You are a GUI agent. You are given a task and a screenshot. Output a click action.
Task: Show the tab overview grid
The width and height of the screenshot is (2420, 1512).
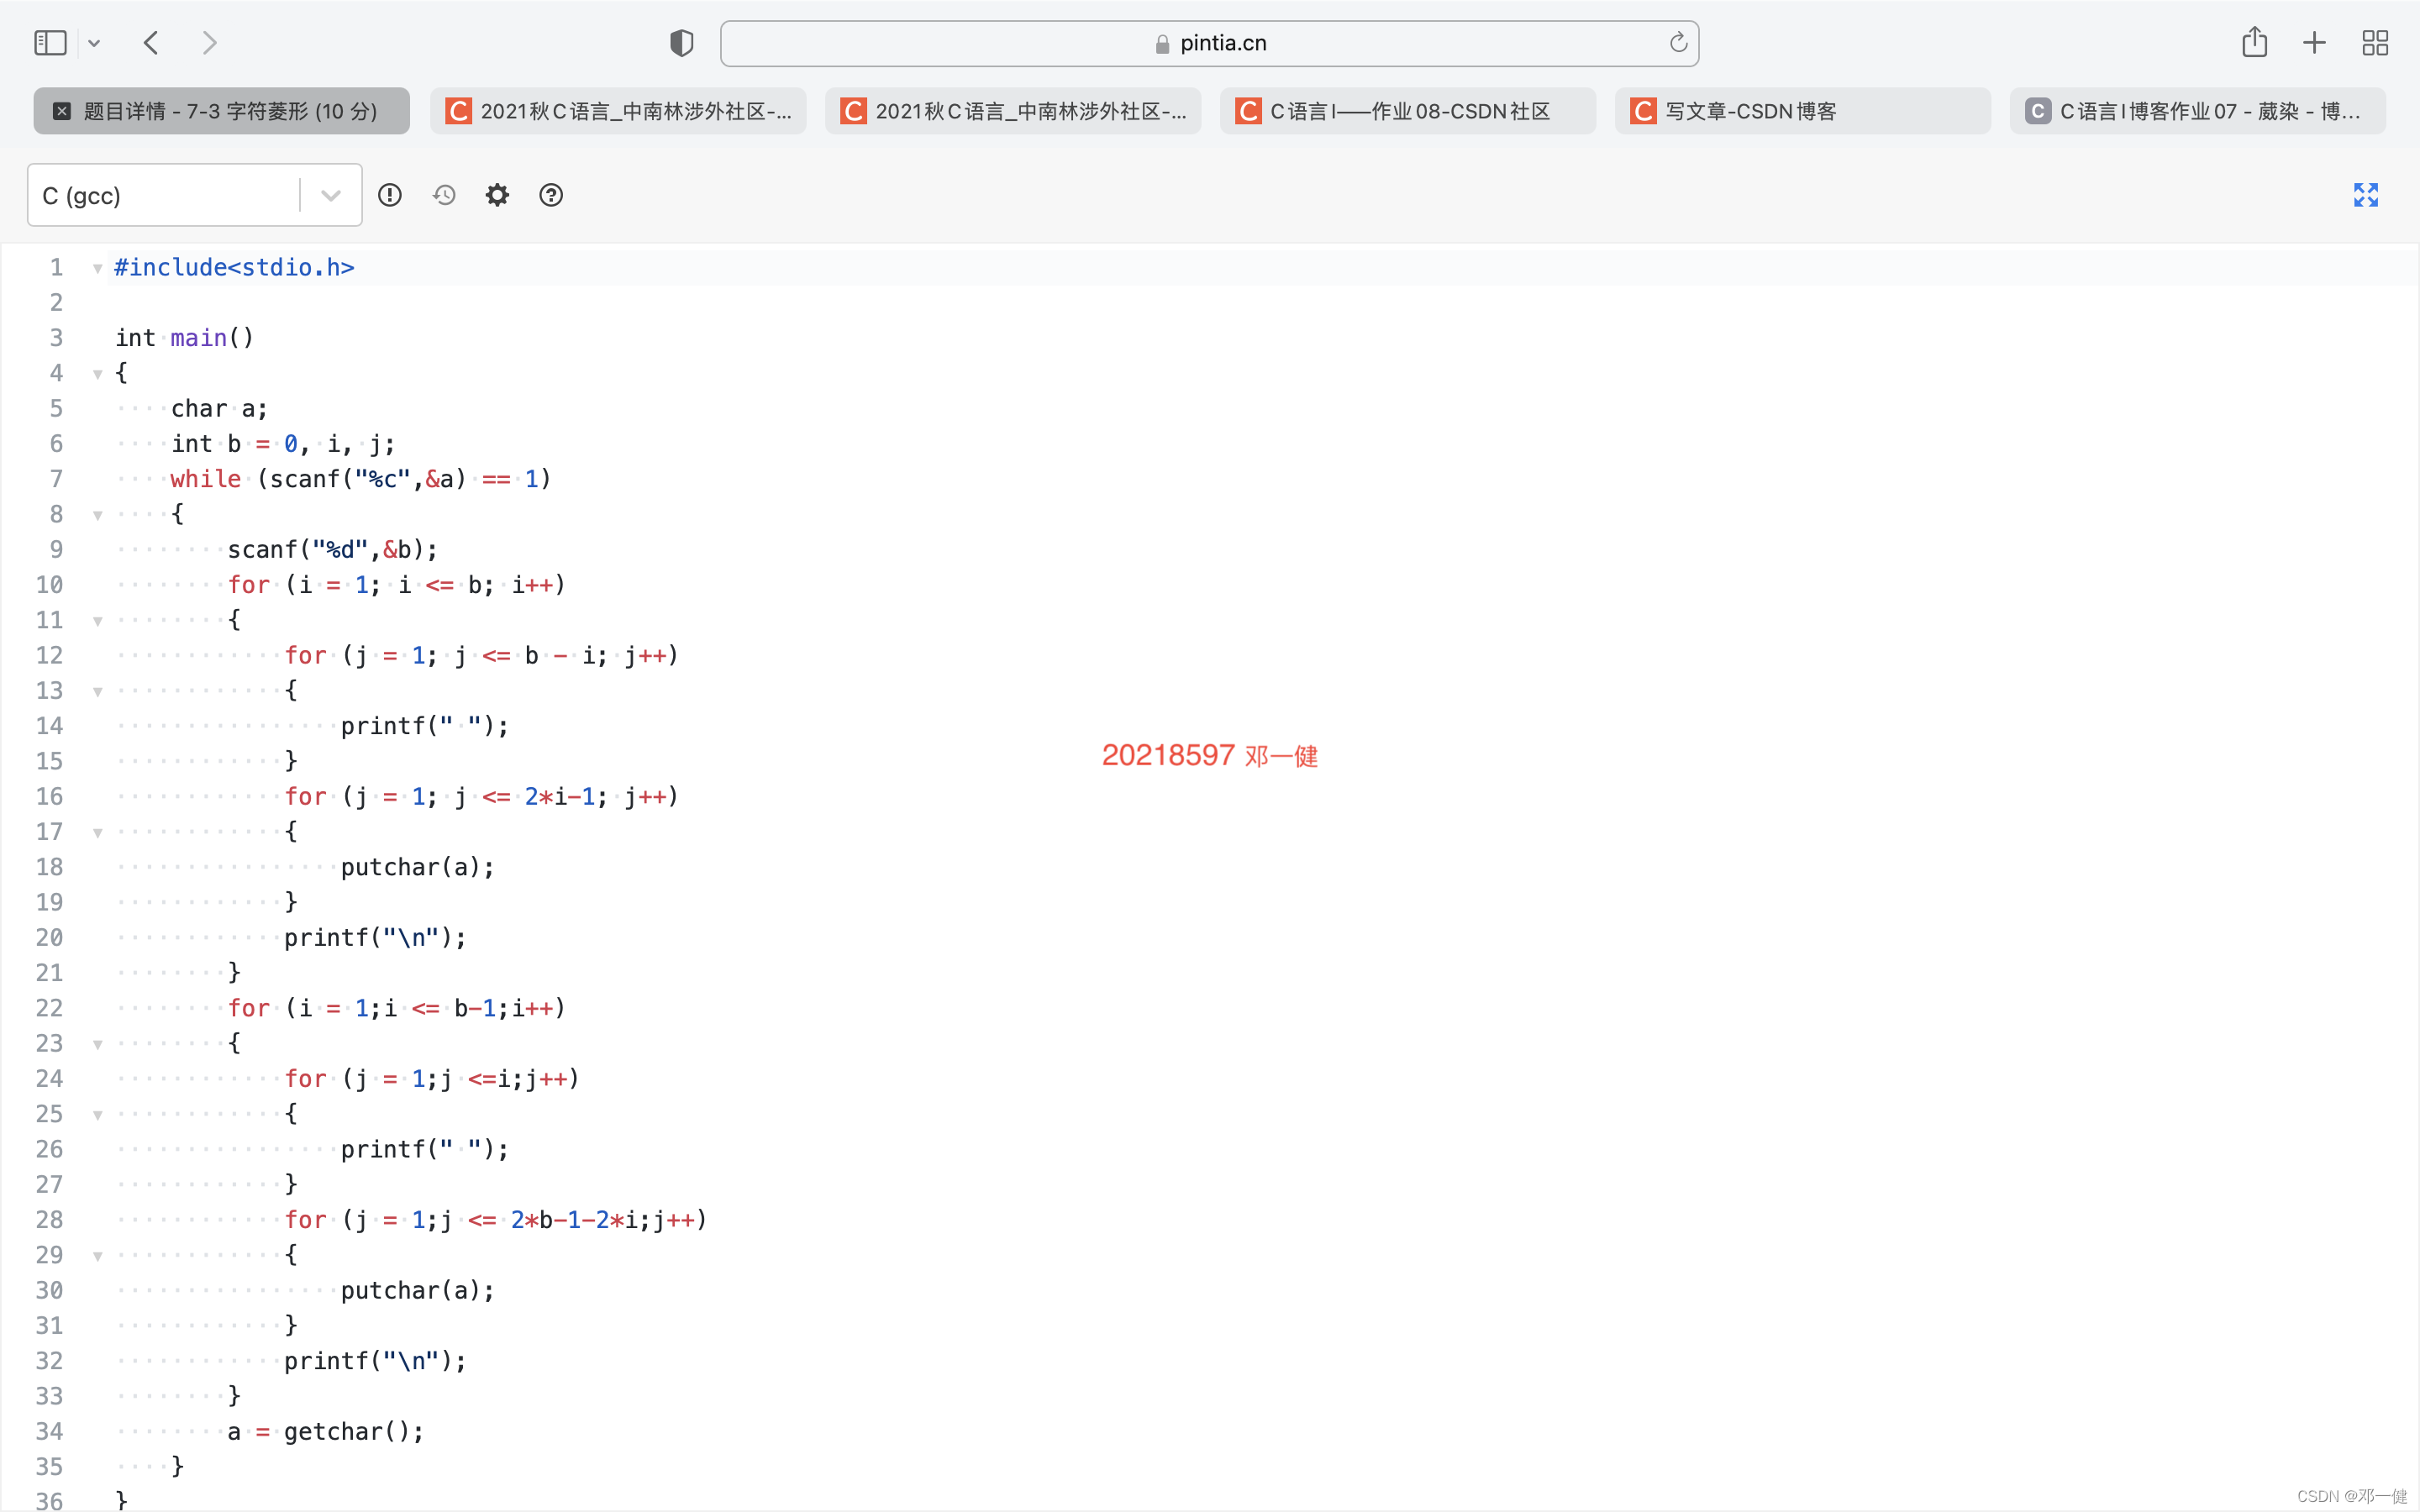[2375, 43]
